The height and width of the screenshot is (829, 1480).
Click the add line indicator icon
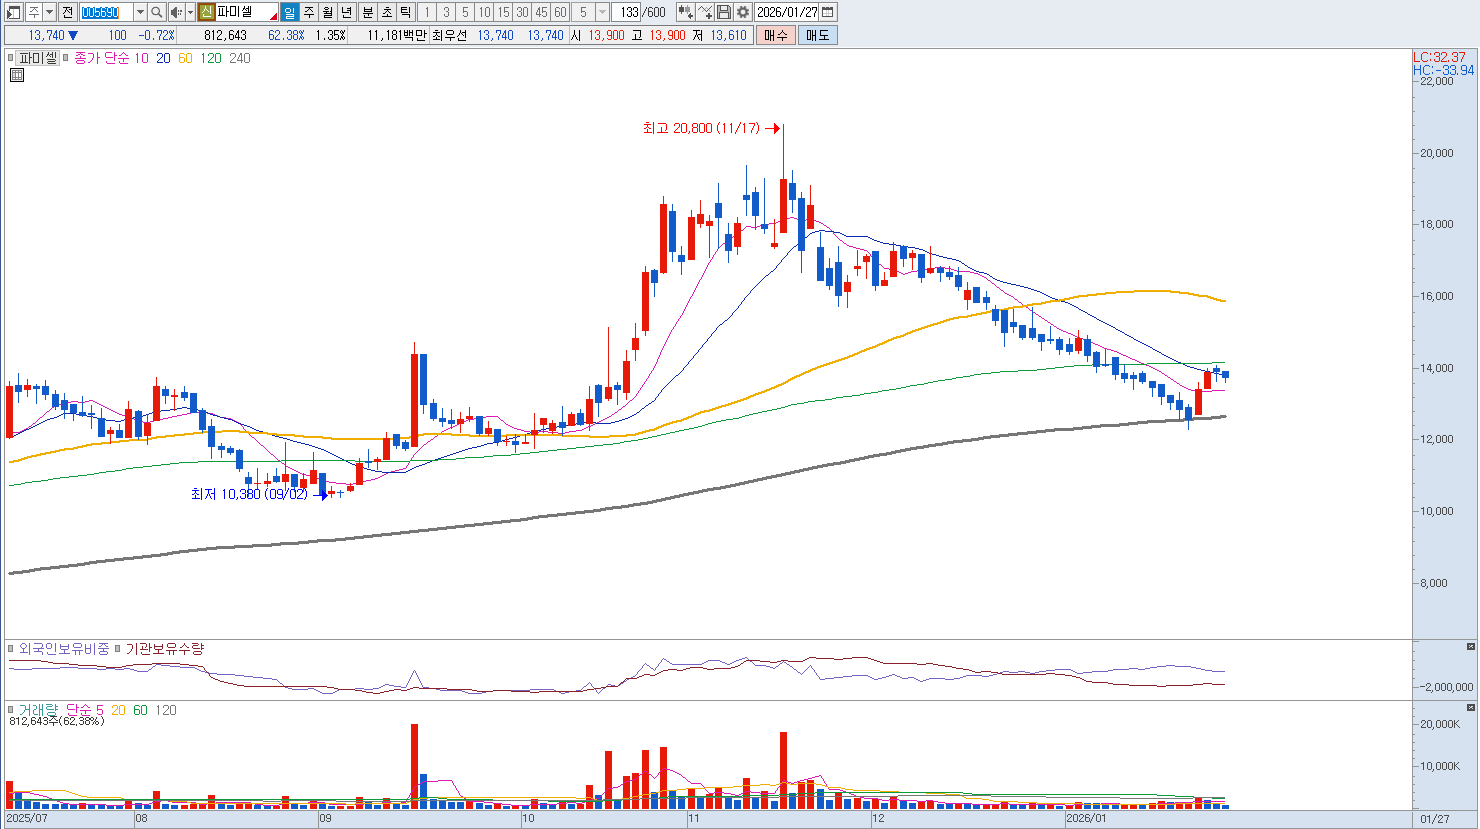[705, 12]
